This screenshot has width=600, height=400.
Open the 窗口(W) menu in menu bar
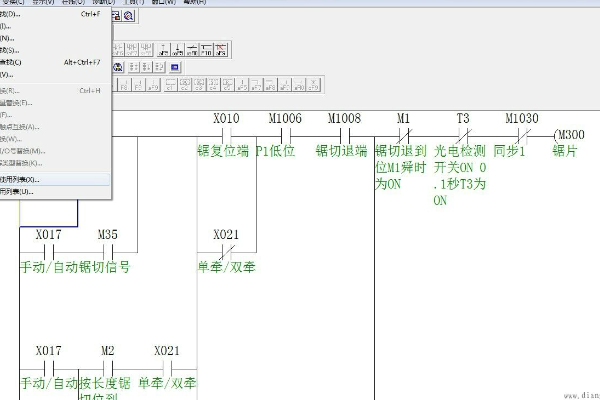click(186, 3)
